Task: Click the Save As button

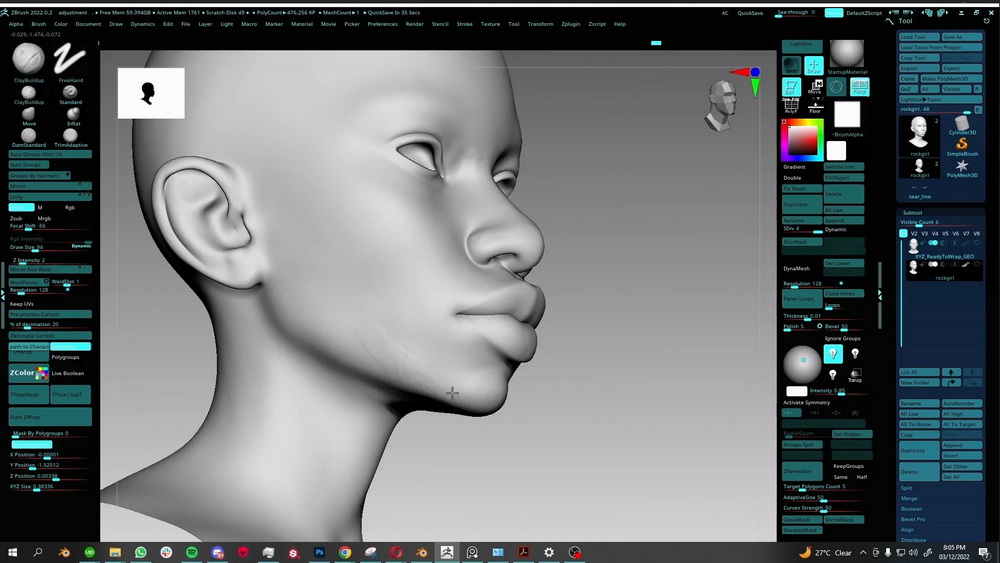Action: (x=962, y=37)
